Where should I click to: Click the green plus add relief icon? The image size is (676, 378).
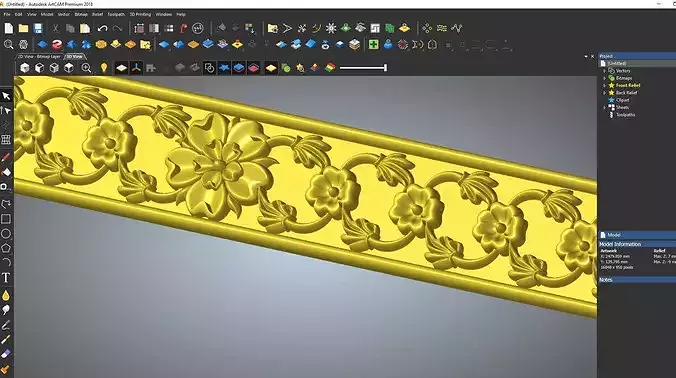(x=373, y=44)
